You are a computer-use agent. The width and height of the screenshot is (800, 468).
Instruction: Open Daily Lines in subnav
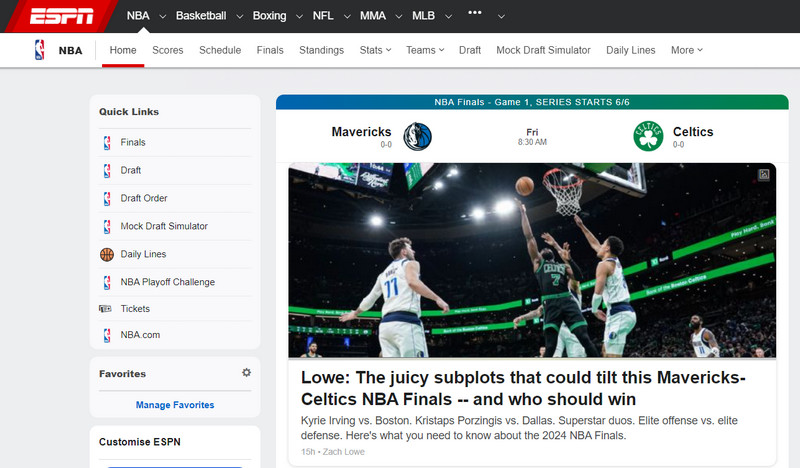click(x=631, y=50)
